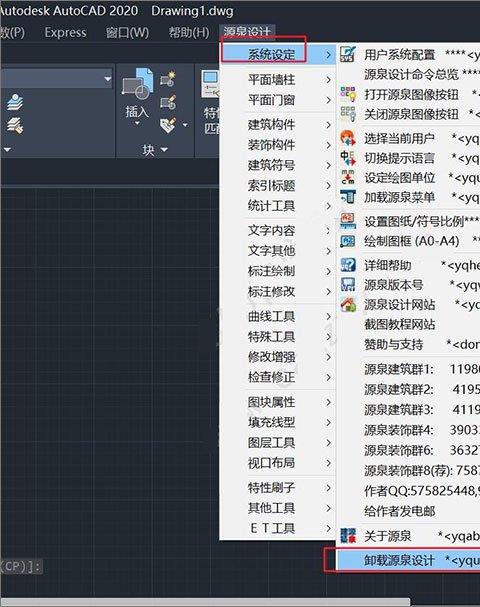Select 曲线工具 menu item
This screenshot has width=480, height=607.
(x=278, y=316)
